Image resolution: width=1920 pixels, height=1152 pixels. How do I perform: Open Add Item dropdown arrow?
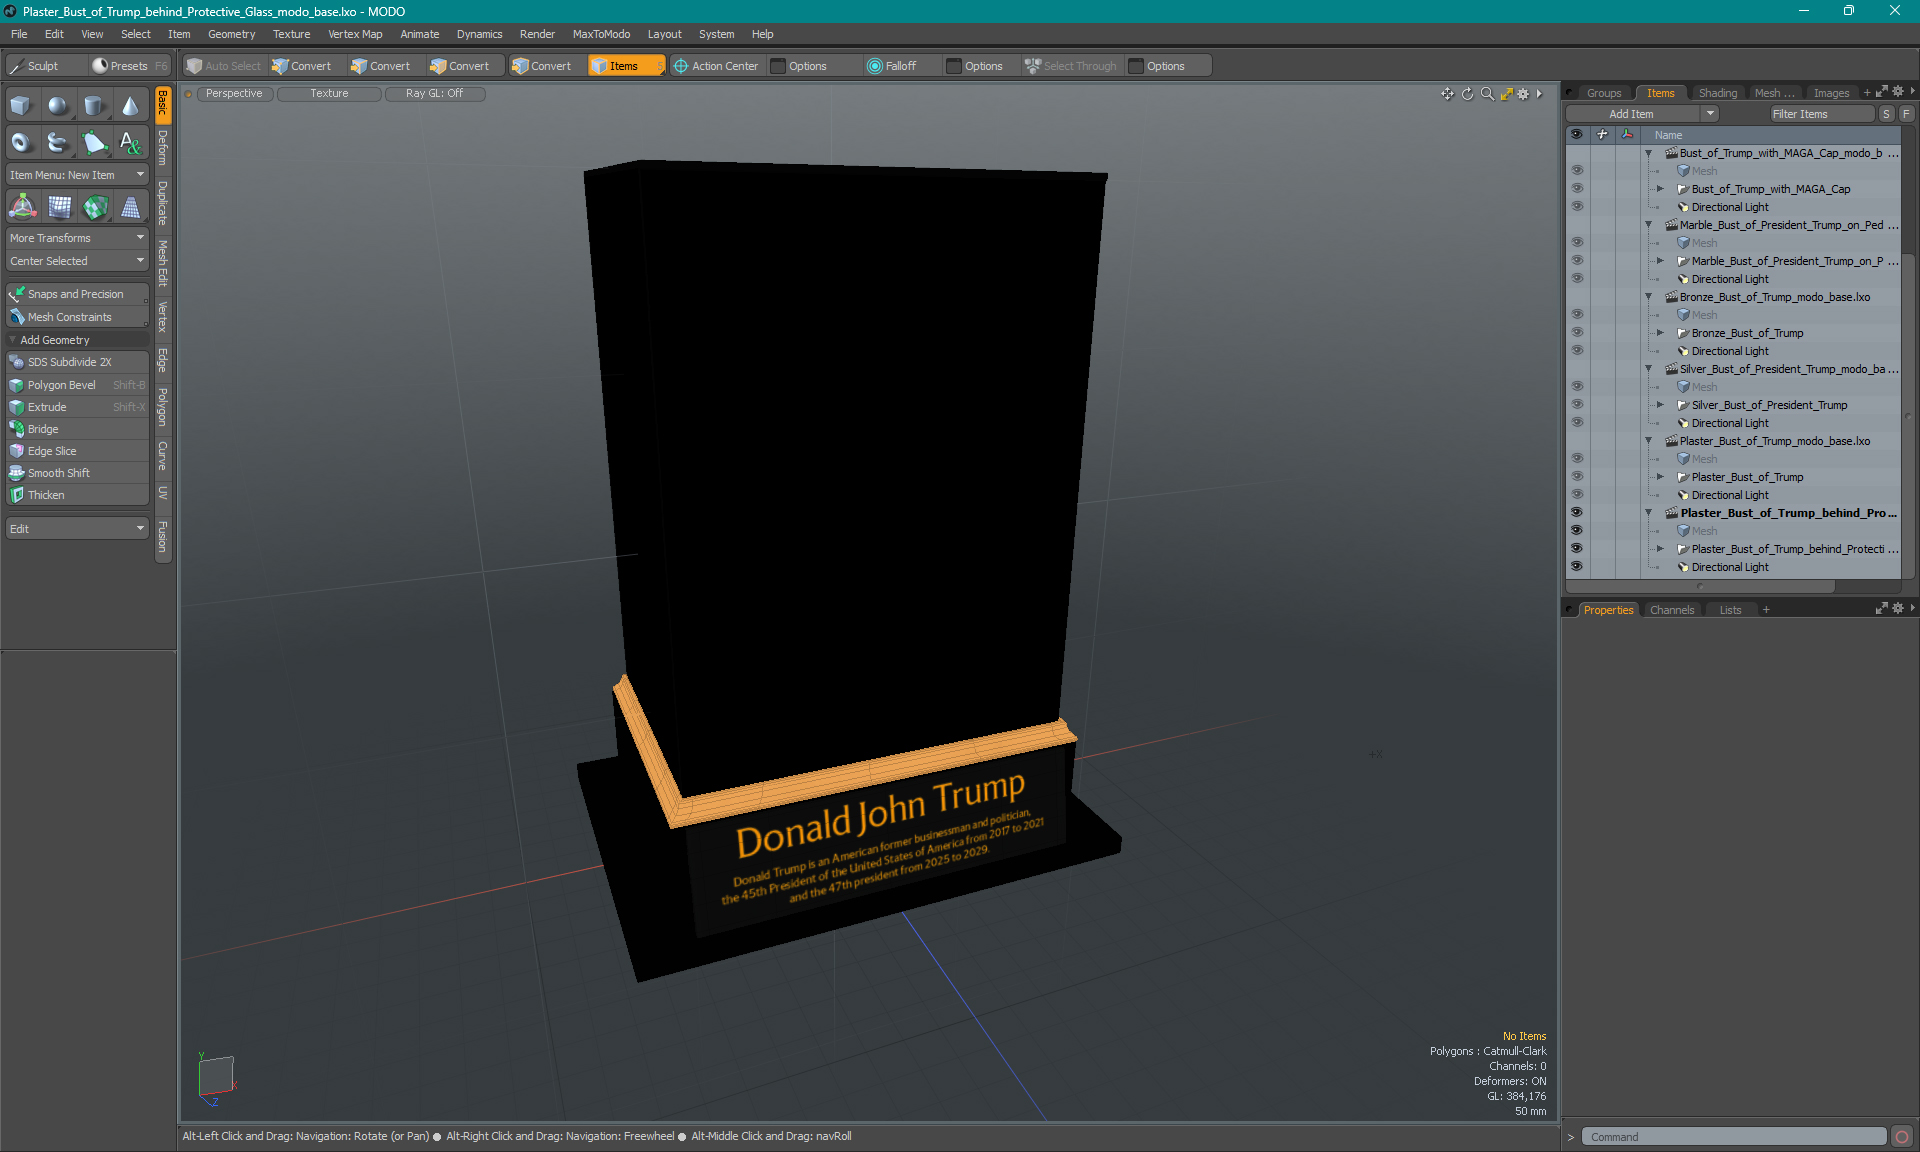pos(1711,114)
